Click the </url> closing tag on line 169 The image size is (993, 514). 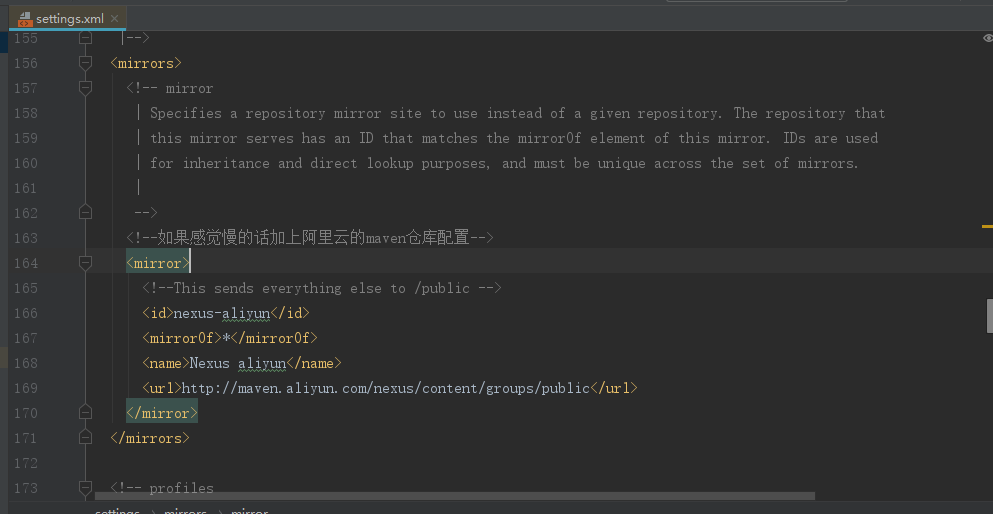(x=614, y=388)
